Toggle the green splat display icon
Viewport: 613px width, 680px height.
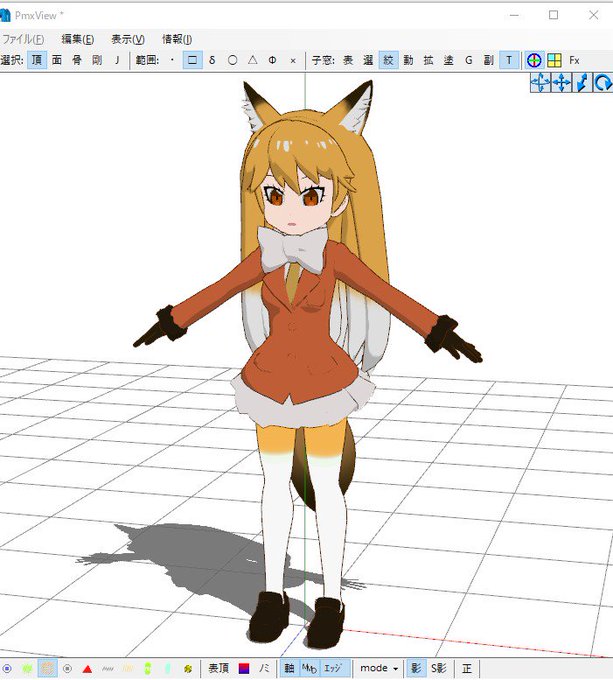click(x=27, y=669)
